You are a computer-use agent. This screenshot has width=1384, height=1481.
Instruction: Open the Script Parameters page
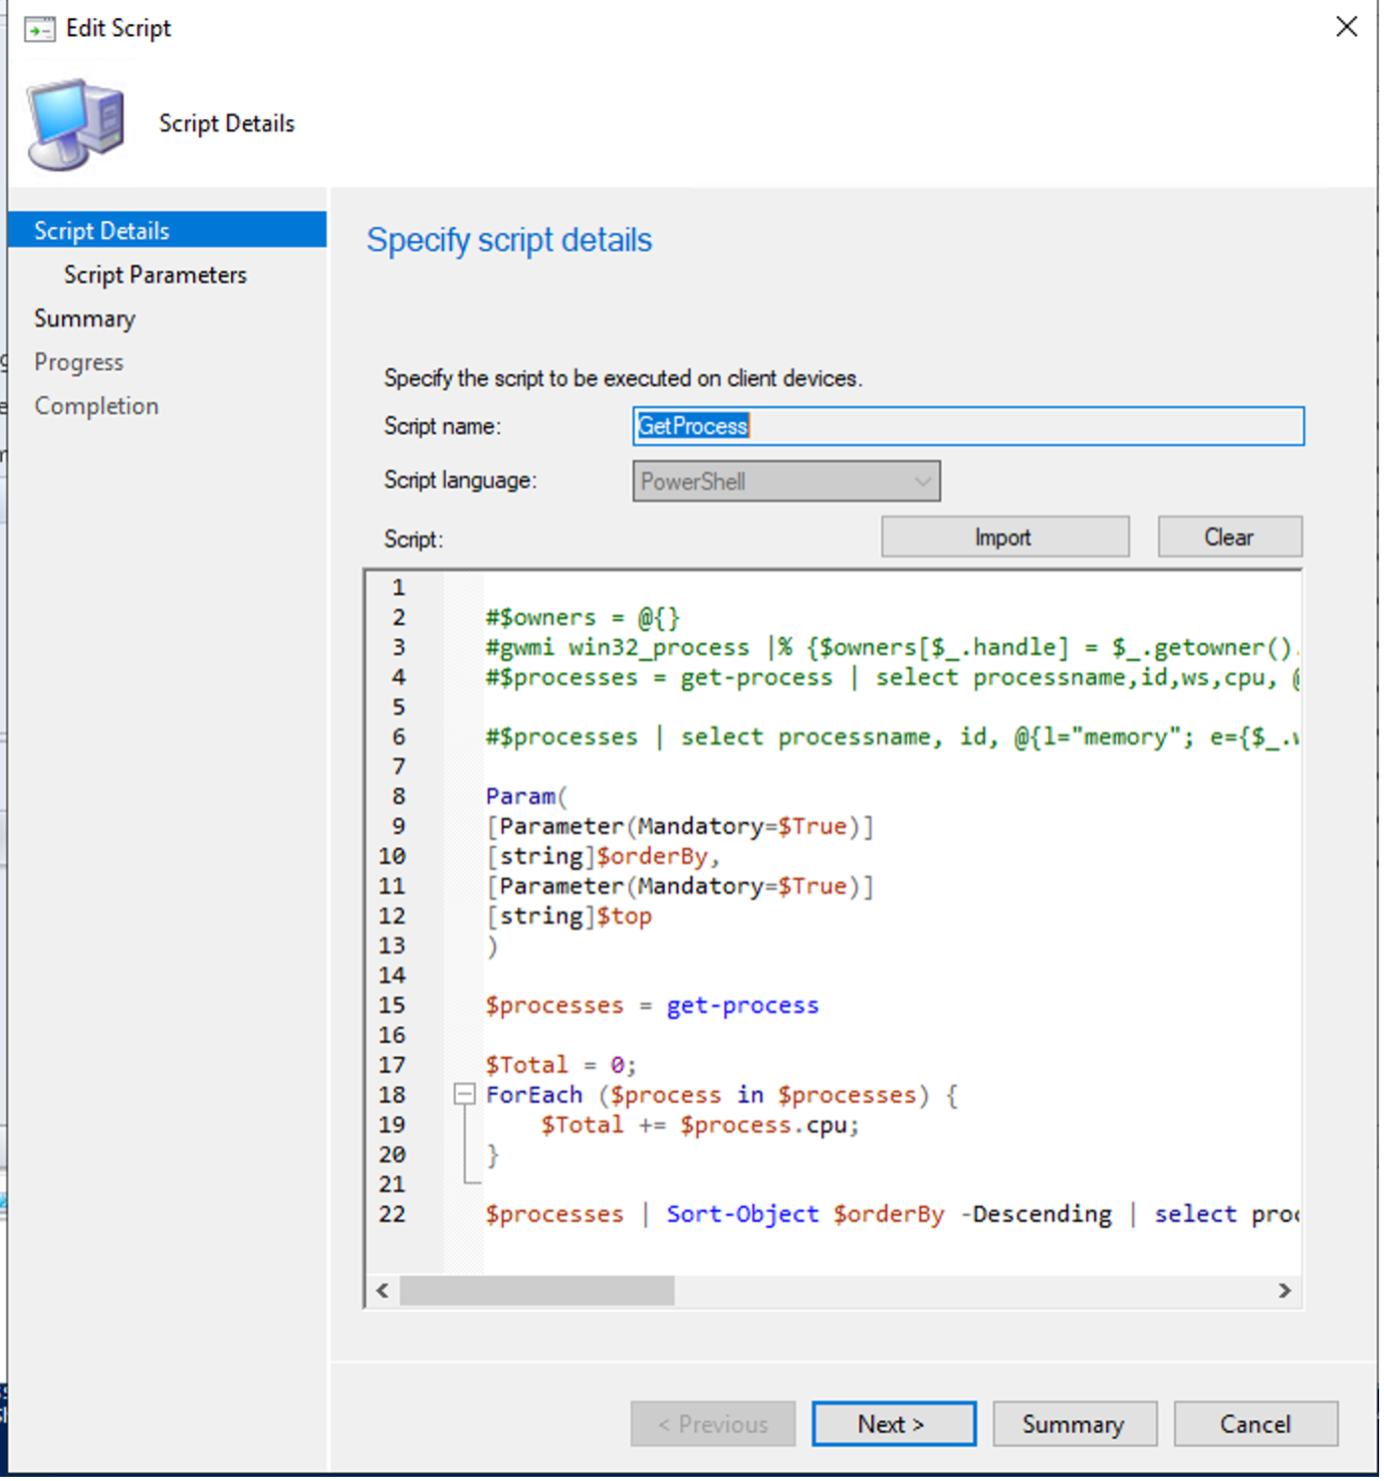pos(155,275)
